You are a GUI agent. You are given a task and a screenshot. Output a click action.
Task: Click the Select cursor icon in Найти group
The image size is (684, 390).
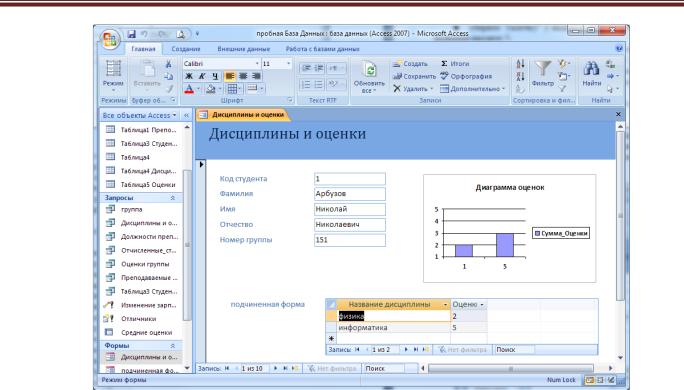click(611, 89)
